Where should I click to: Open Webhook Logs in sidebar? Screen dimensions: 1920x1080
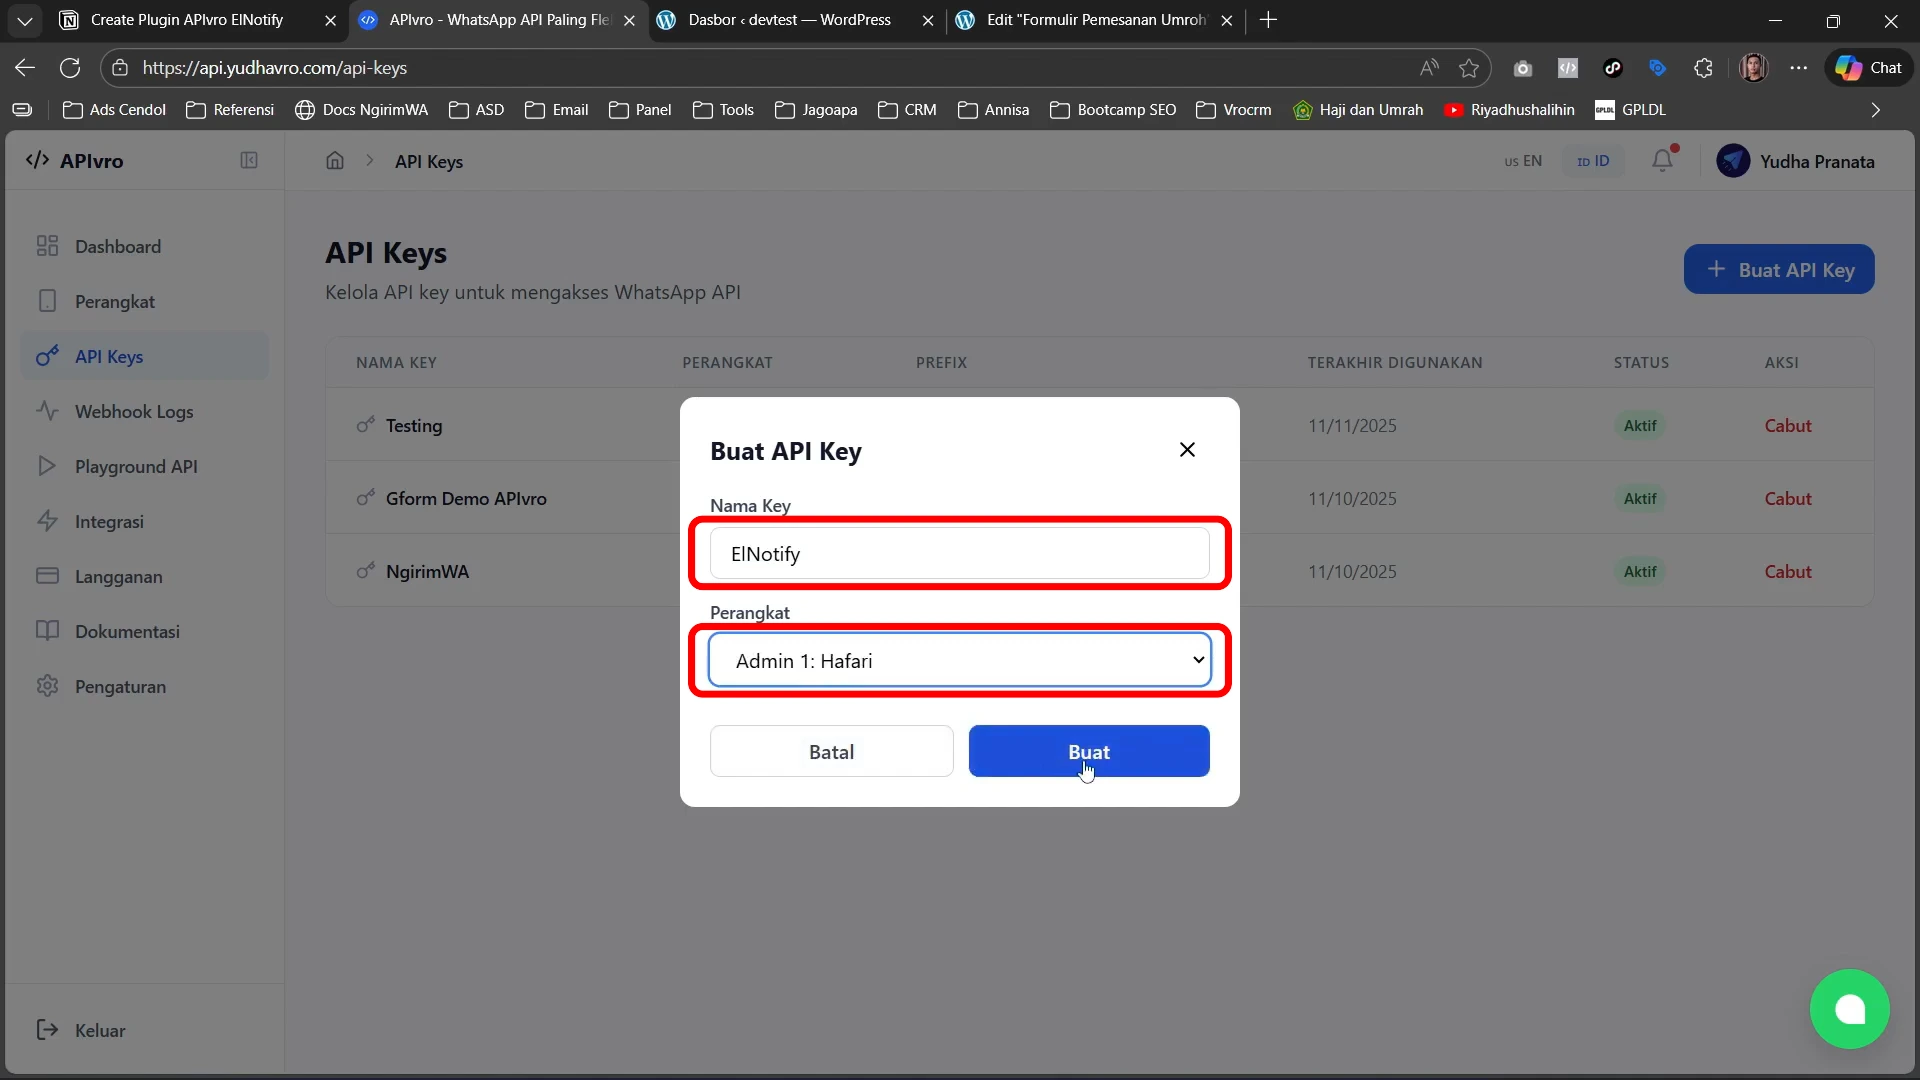coord(133,412)
